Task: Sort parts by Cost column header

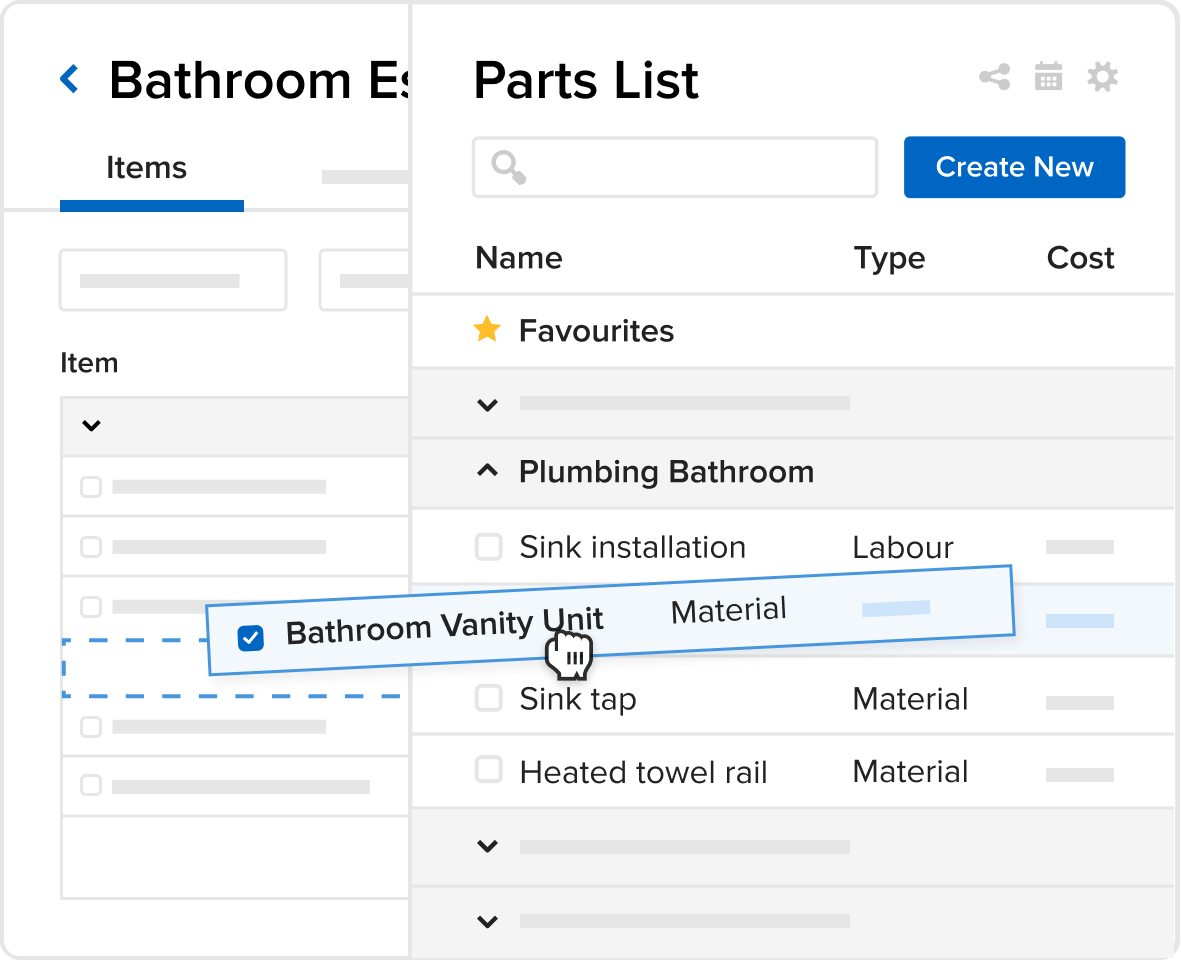Action: (x=1080, y=258)
